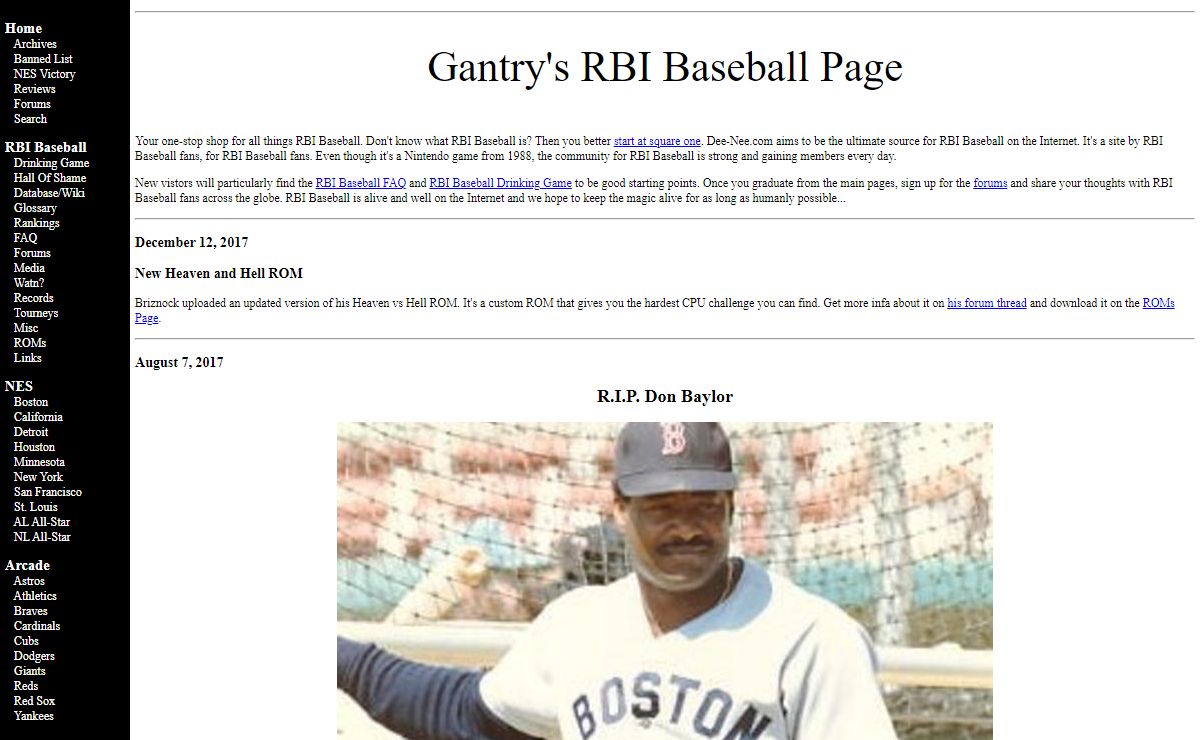
Task: Click the Don Baylor photo
Action: coord(665,581)
